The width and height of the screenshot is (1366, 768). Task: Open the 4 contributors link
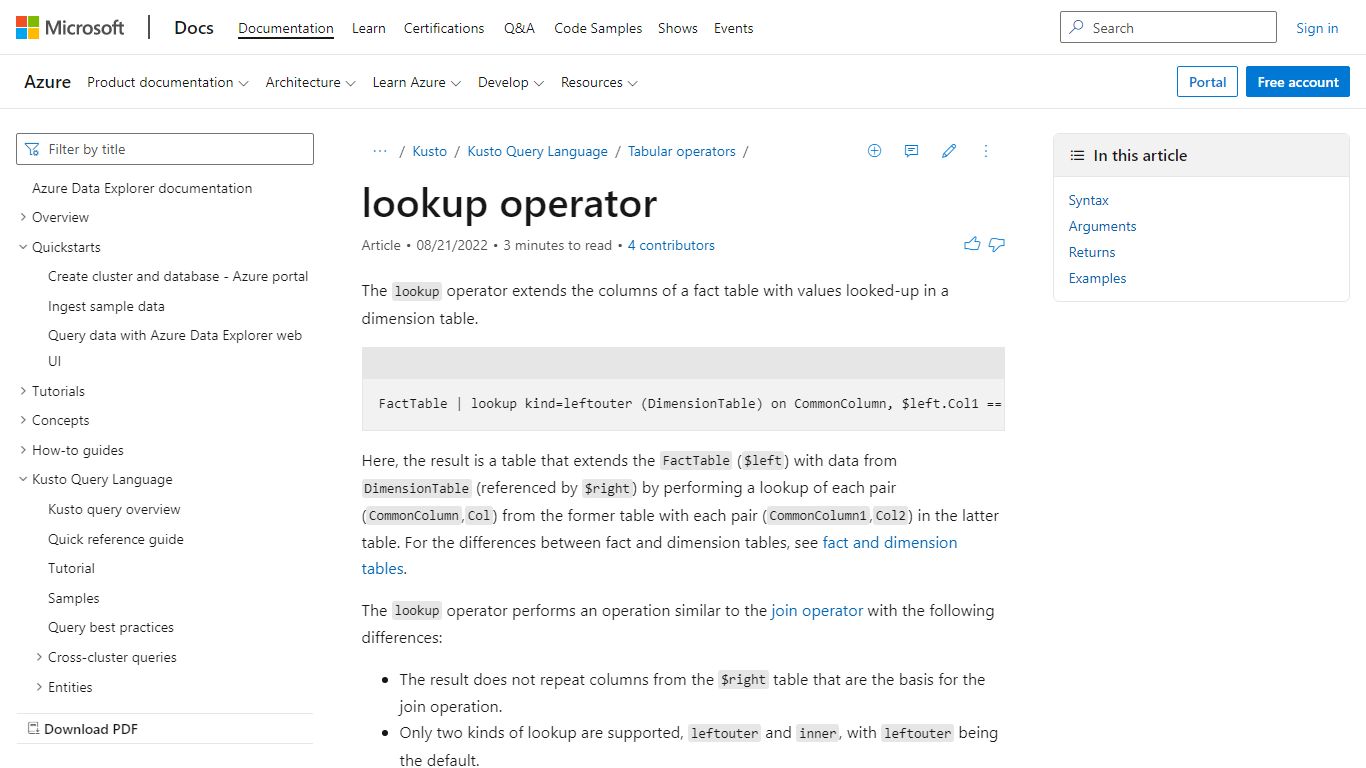(x=671, y=245)
